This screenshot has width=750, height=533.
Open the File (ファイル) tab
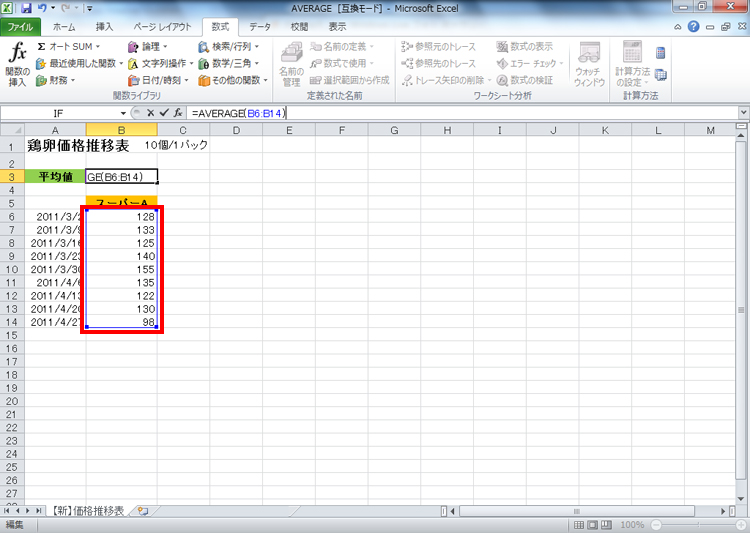20,27
